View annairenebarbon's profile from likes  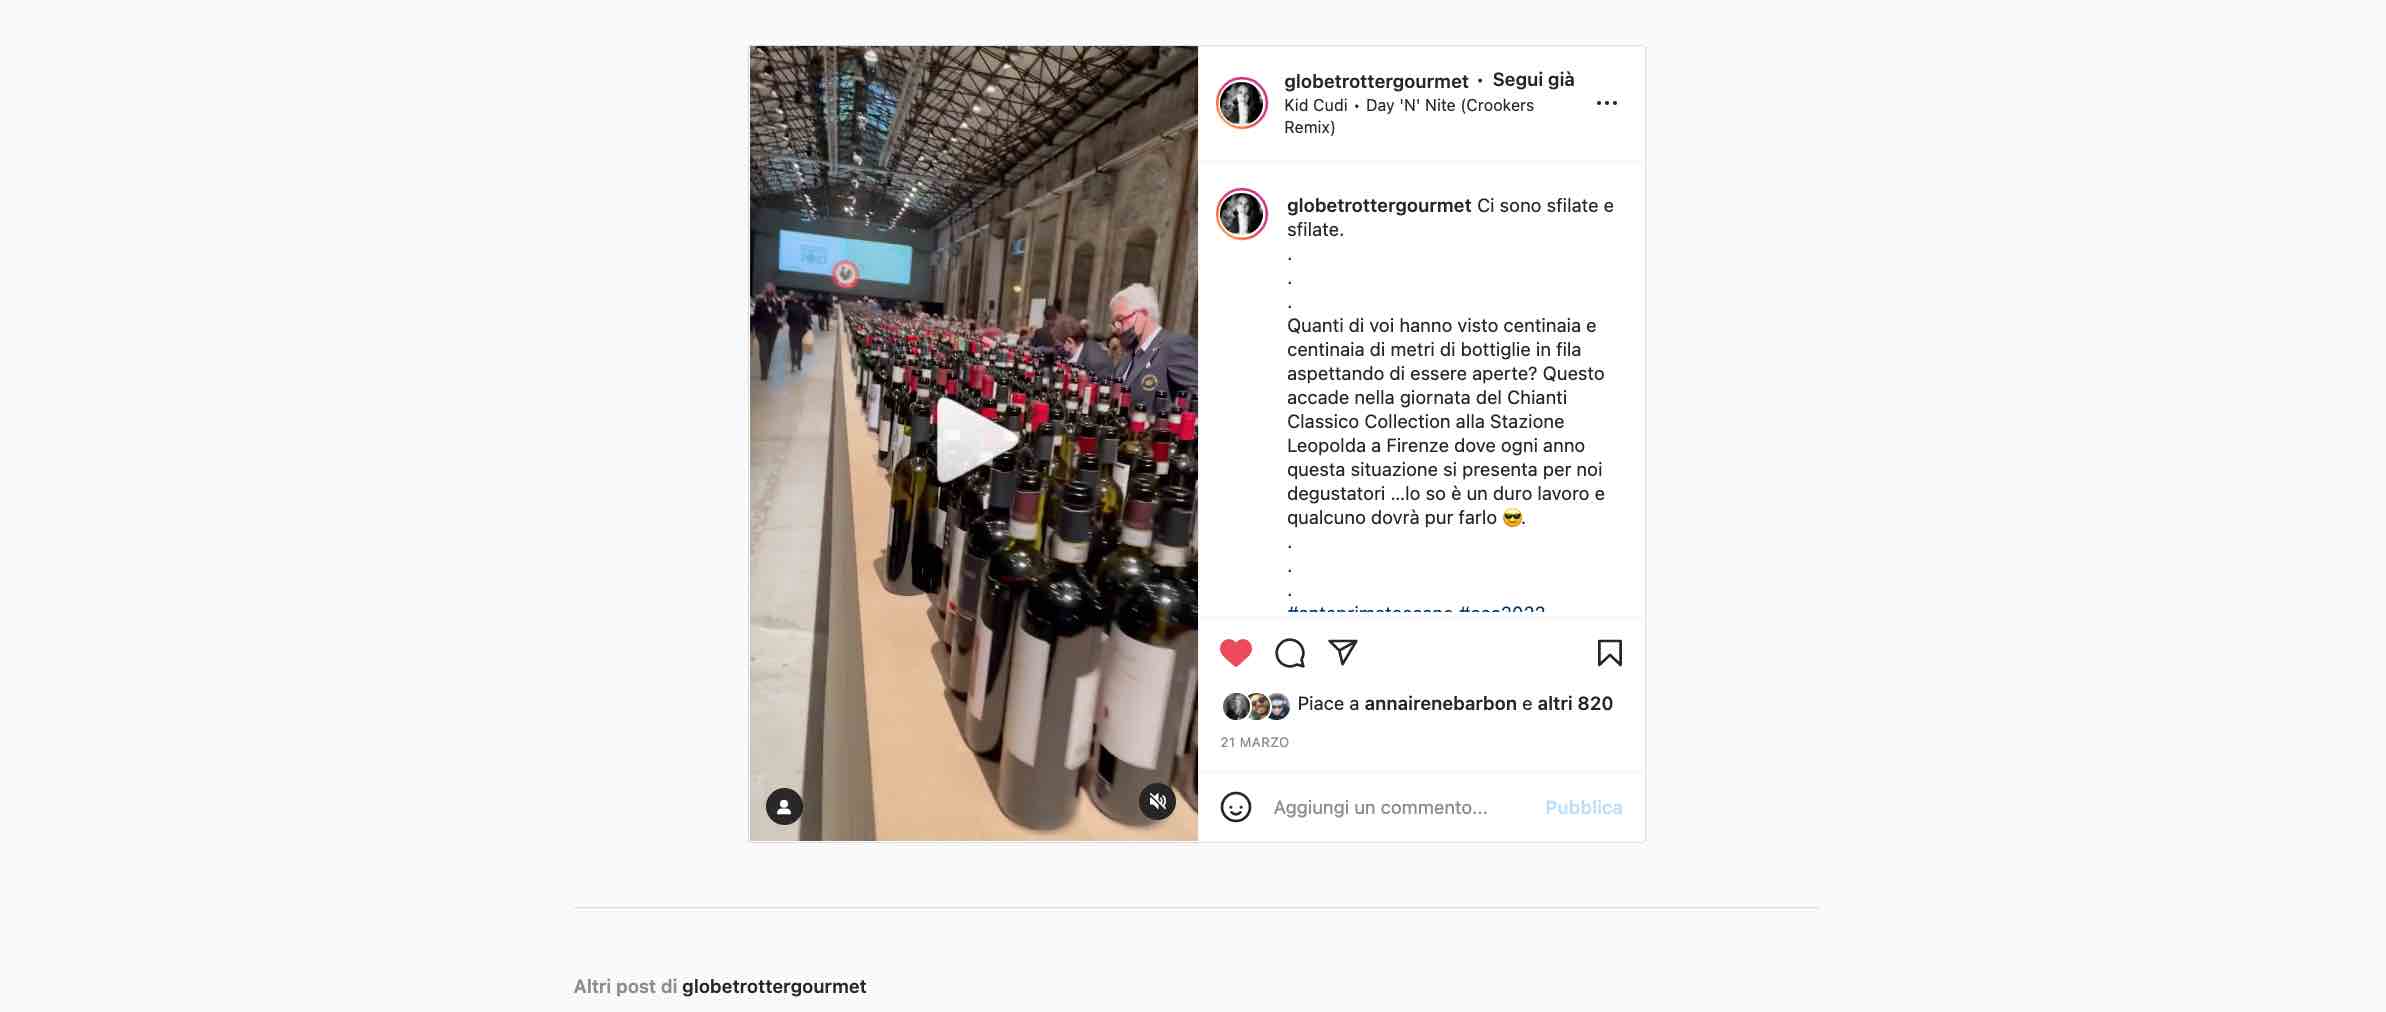tap(1440, 703)
